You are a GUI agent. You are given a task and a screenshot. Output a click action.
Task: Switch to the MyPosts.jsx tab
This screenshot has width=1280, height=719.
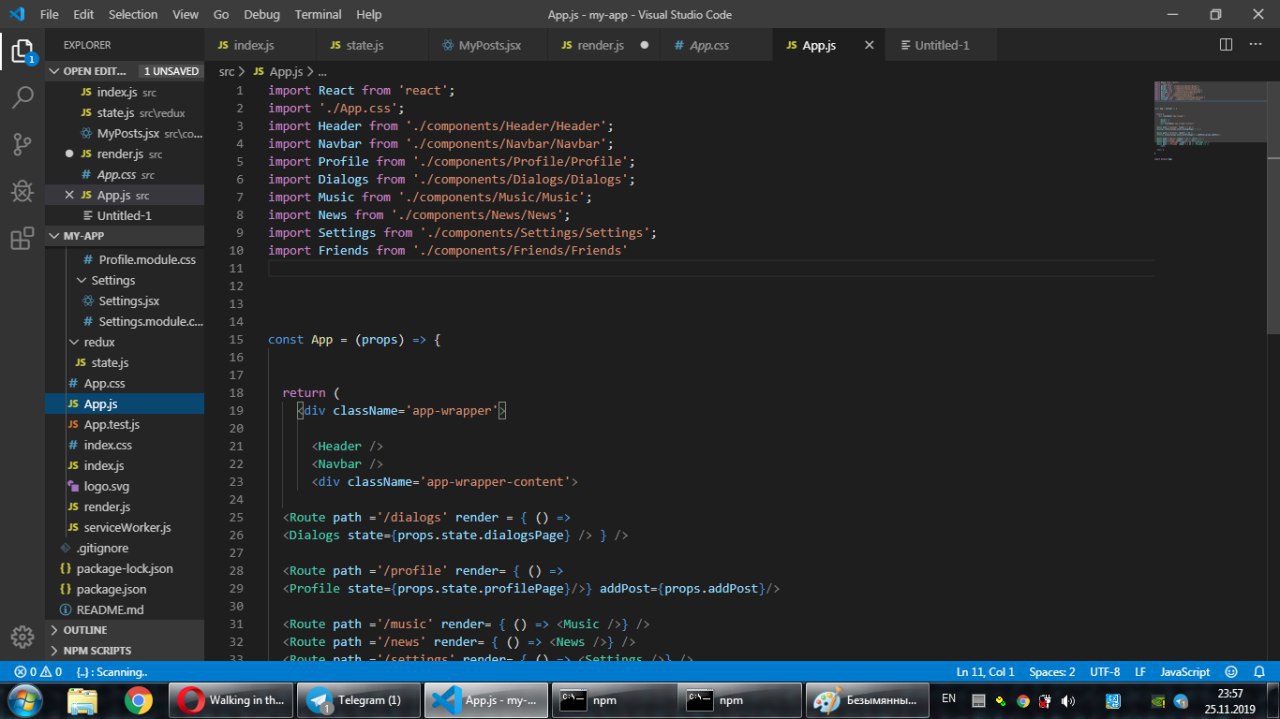pos(489,46)
